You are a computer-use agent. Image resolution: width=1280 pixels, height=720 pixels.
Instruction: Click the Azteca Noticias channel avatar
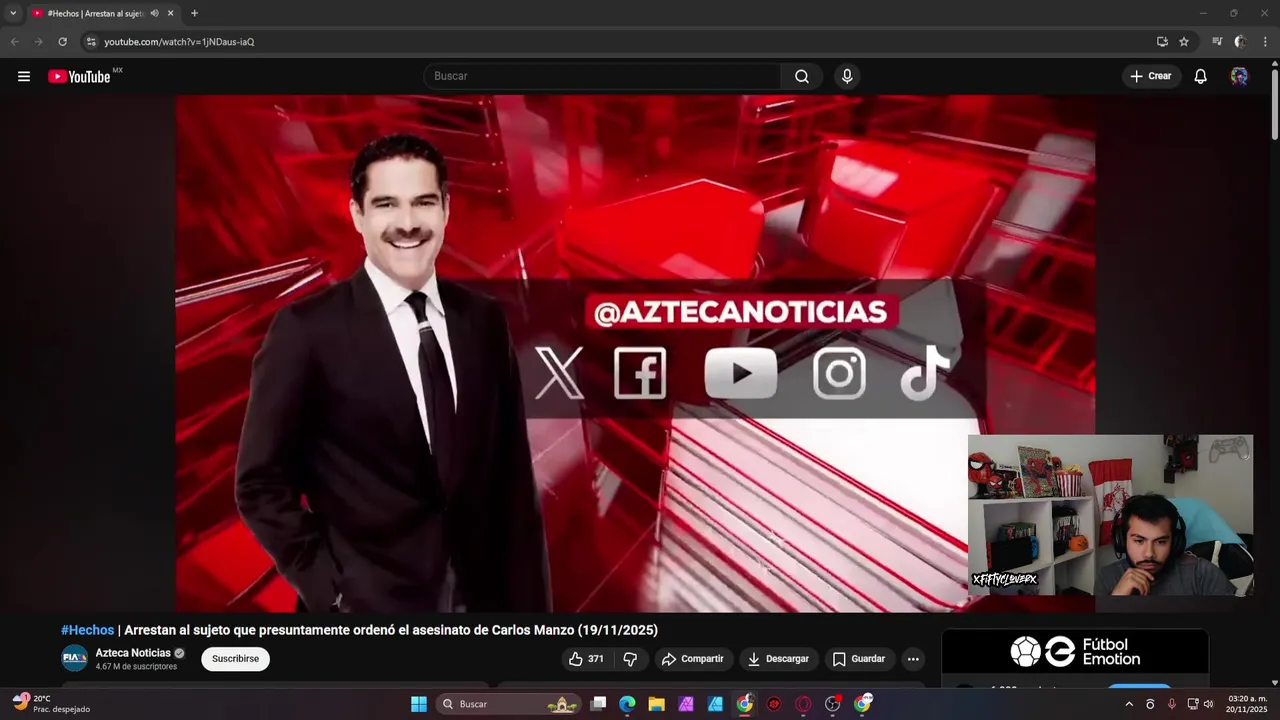pos(75,658)
